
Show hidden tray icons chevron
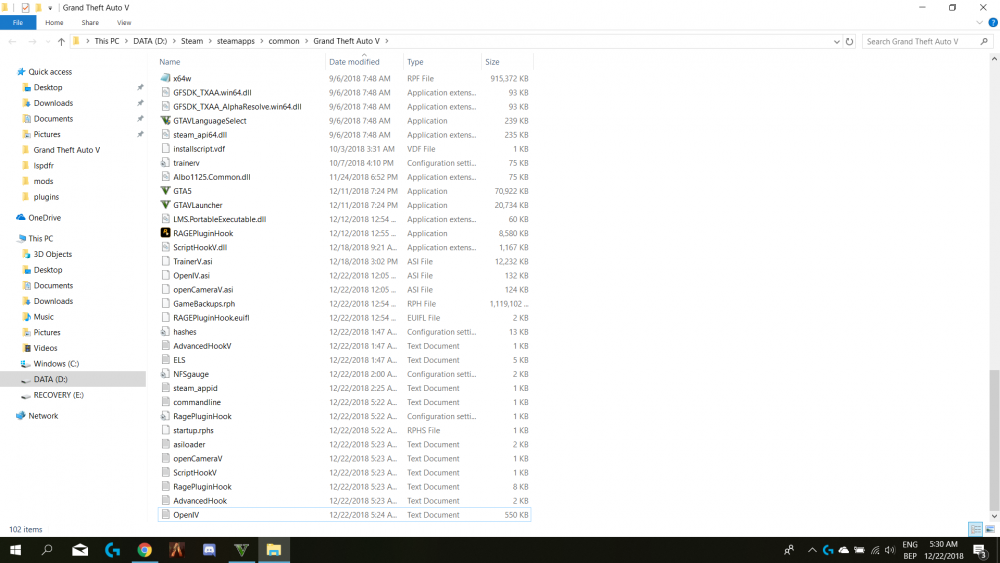[812, 550]
